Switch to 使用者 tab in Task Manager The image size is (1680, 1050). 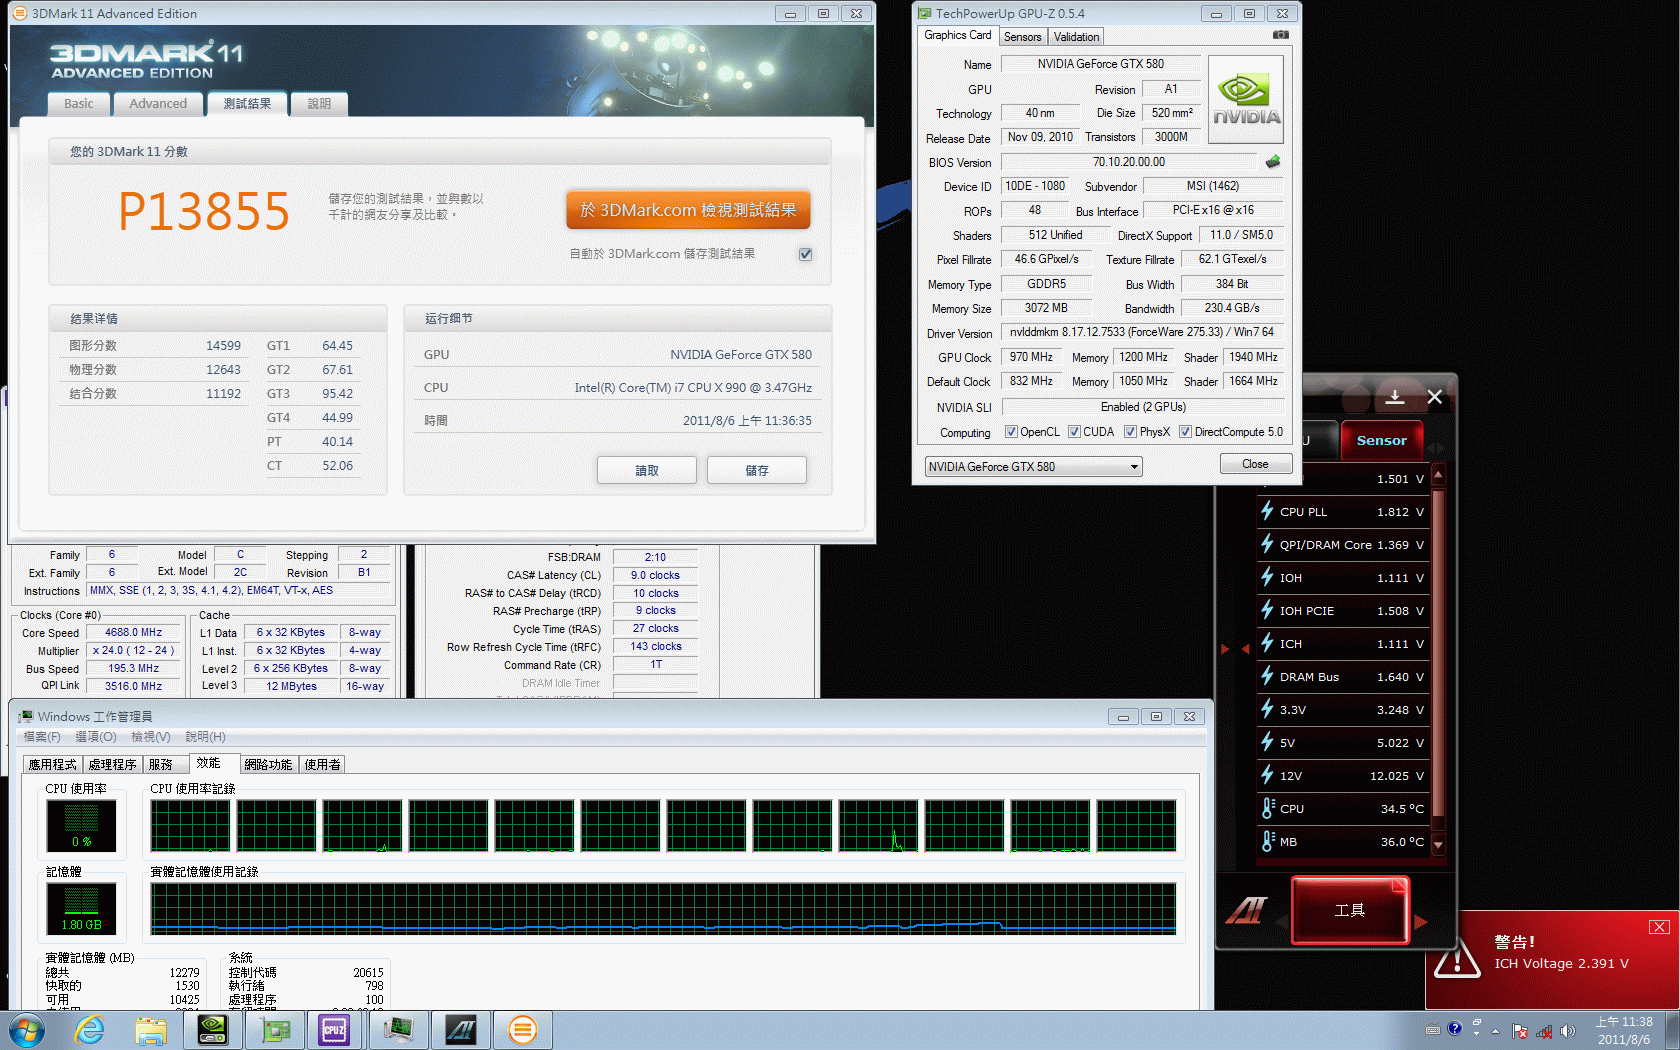(x=322, y=764)
